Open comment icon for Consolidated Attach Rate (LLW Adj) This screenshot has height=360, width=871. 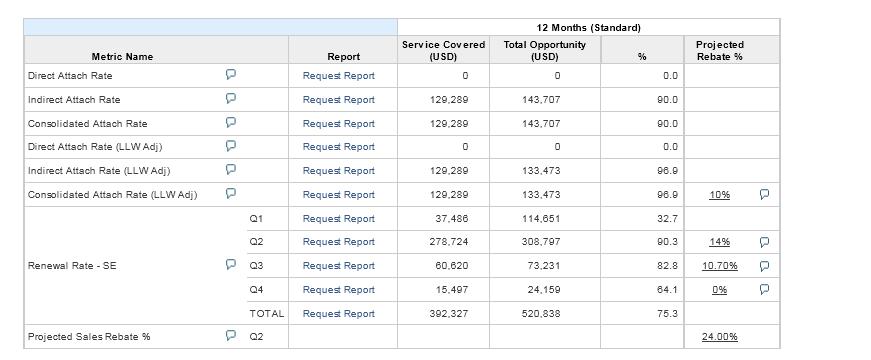[231, 193]
